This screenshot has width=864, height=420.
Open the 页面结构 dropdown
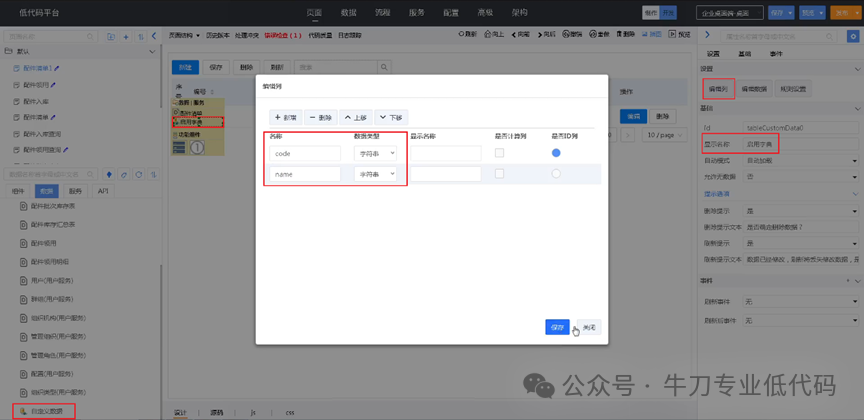[x=184, y=35]
